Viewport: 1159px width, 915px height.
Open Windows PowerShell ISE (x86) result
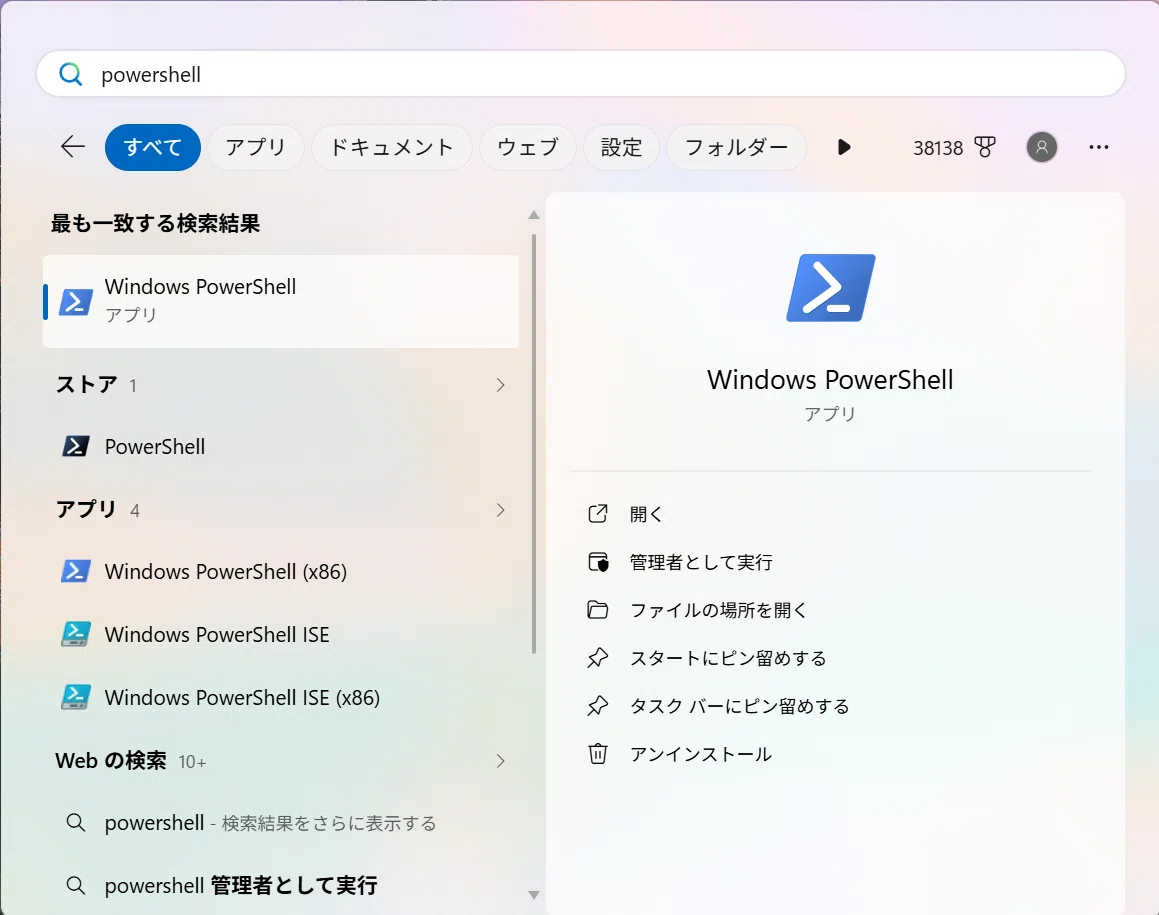(x=281, y=697)
